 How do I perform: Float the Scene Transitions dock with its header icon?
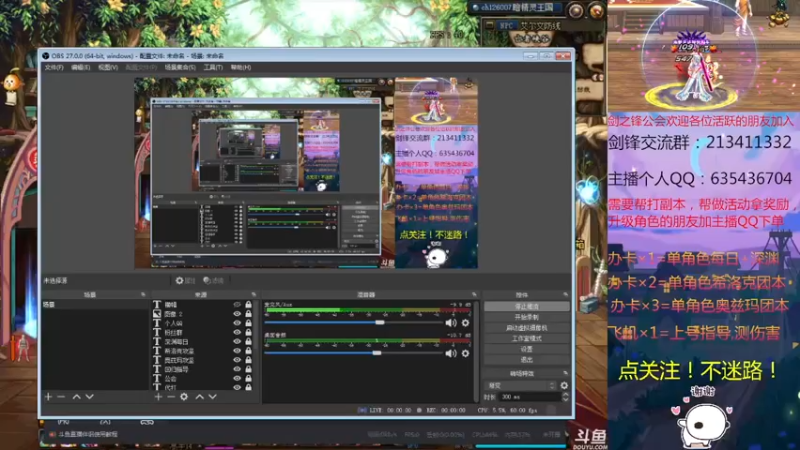(x=565, y=373)
